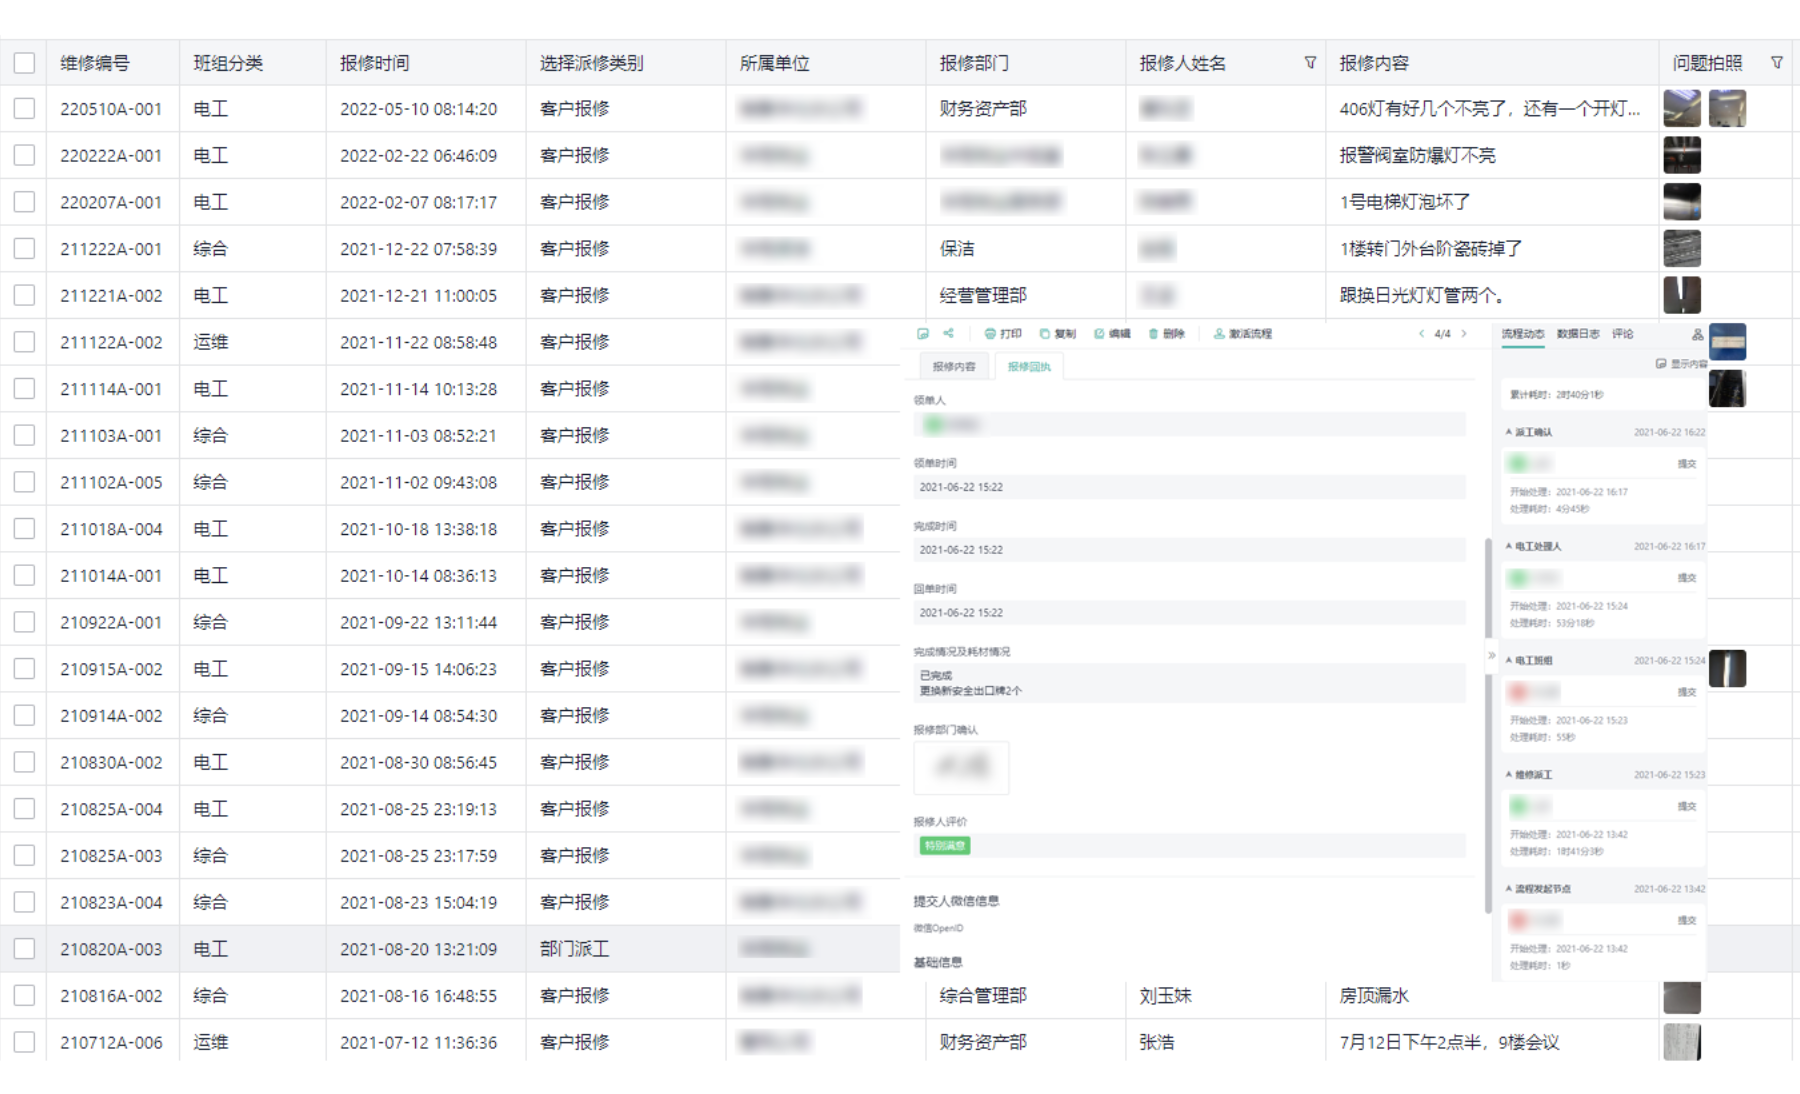Check the row 220207A-001 checkbox

point(24,202)
